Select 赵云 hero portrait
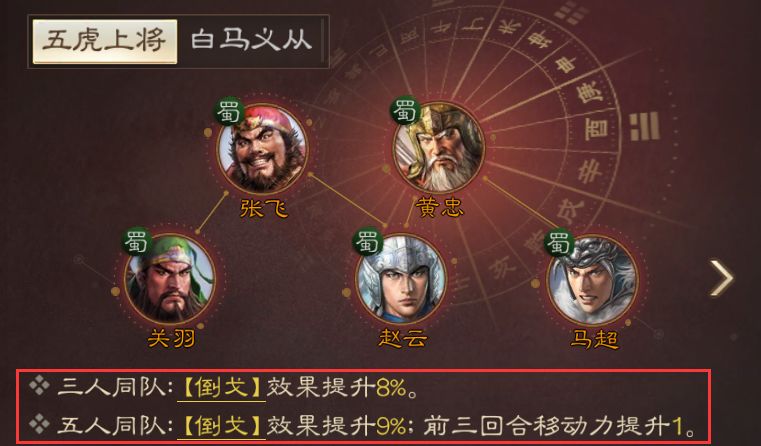Screen dimensions: 761x446 tap(401, 278)
